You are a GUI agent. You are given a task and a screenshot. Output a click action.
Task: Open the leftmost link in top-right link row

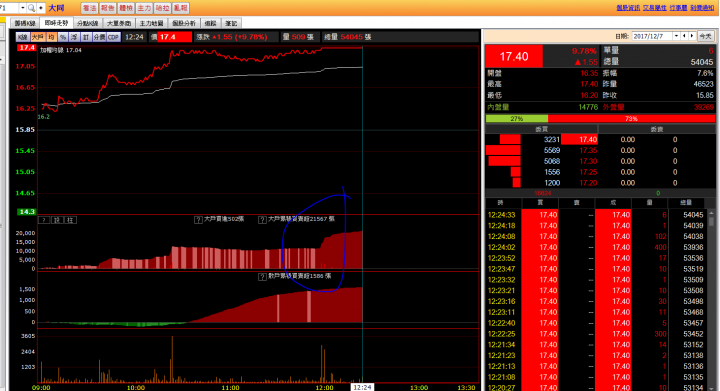coord(628,8)
